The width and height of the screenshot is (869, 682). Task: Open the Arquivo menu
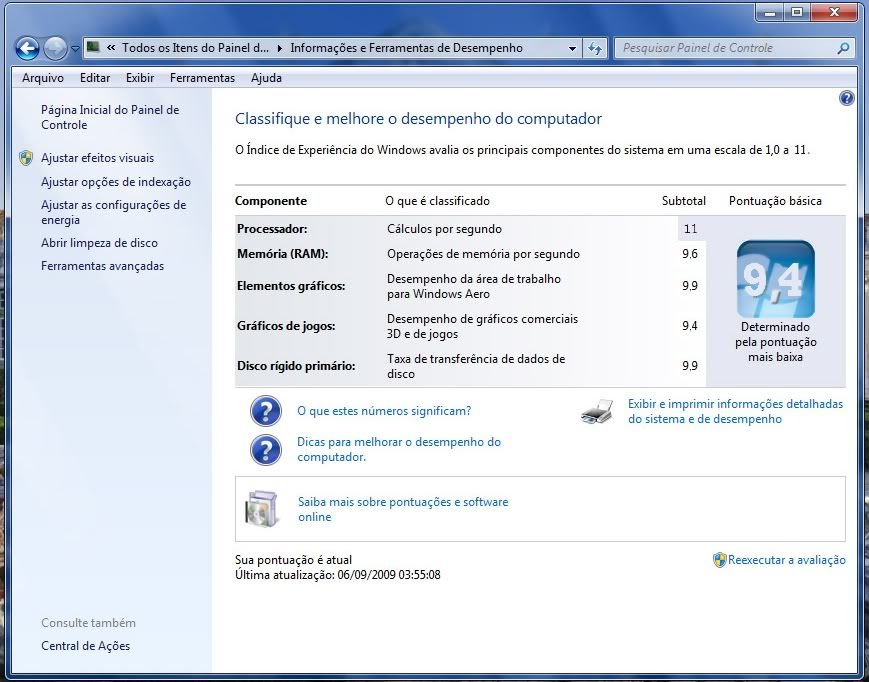43,78
